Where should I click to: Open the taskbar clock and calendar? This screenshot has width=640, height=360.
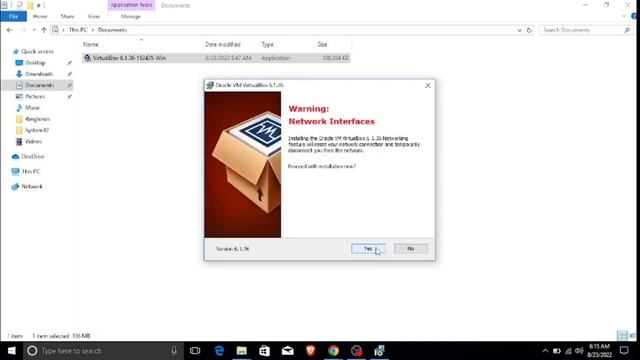tap(599, 351)
